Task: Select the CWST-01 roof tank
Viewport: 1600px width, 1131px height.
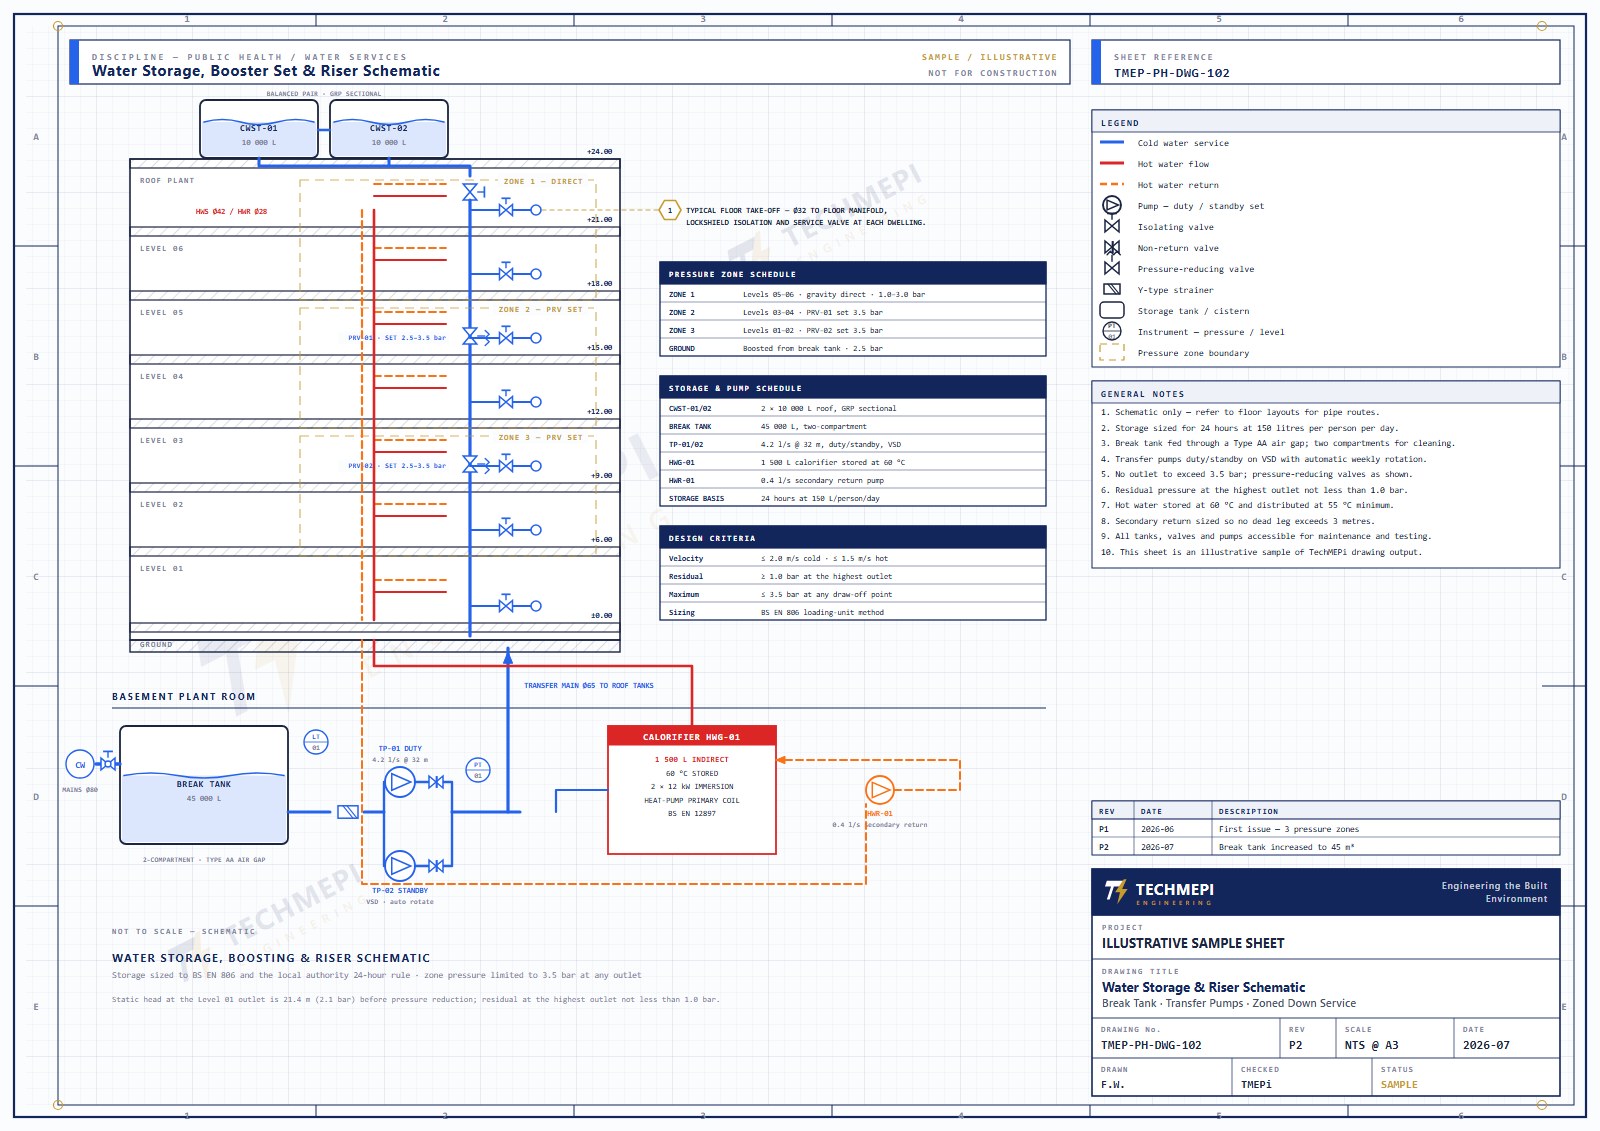Action: pos(259,129)
